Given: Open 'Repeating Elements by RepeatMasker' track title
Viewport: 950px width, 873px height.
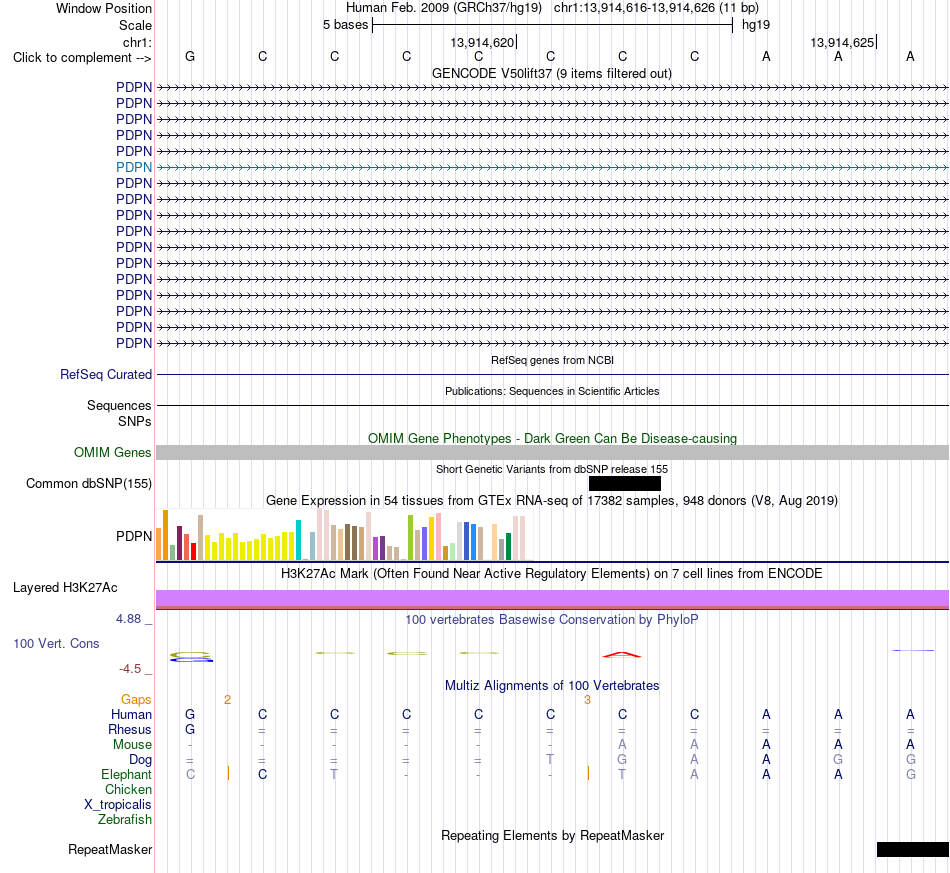Looking at the screenshot, I should [x=552, y=835].
